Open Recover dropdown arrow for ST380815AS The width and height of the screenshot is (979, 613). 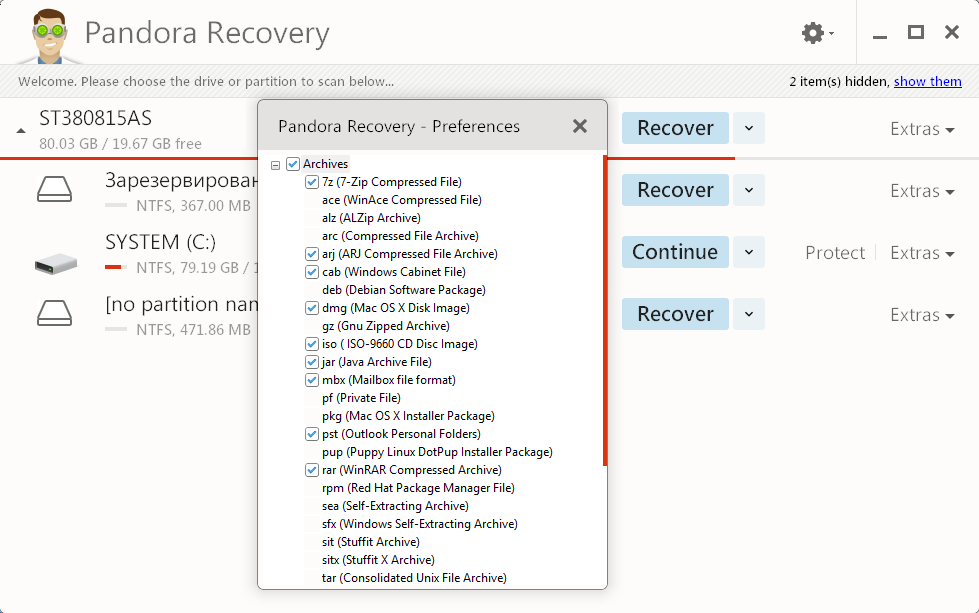pos(749,128)
